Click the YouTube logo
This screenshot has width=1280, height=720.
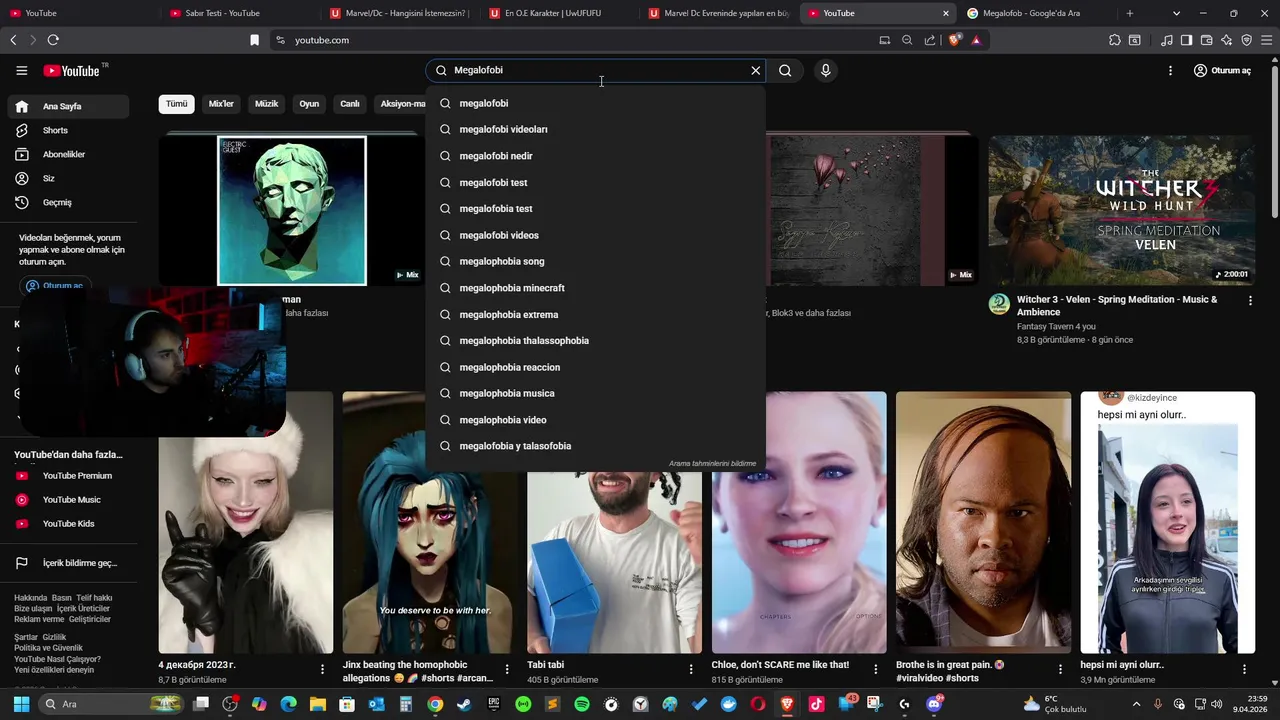pos(72,71)
